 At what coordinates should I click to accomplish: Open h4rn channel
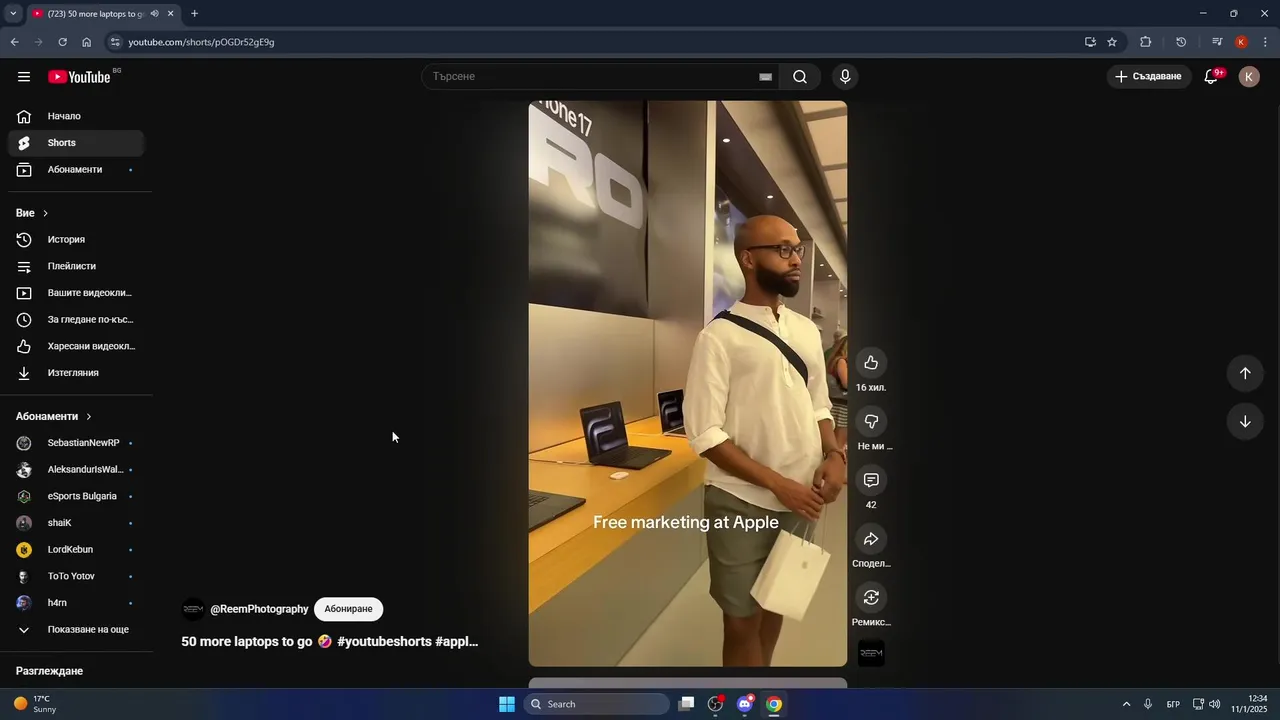tap(76, 603)
